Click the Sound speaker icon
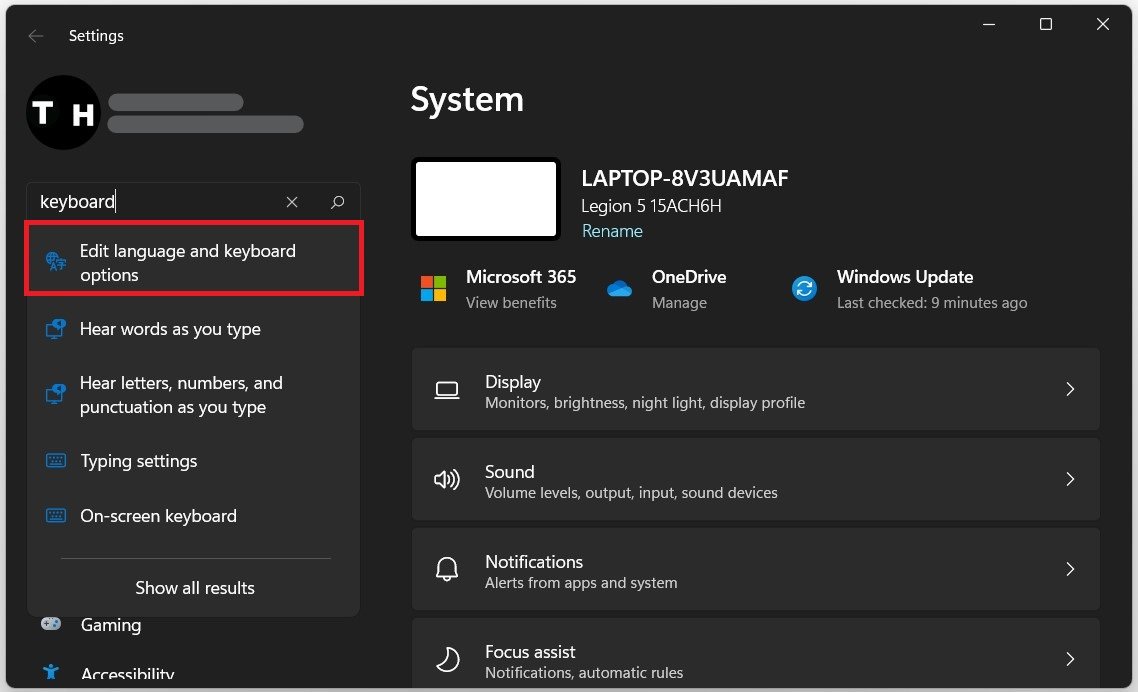Viewport: 1138px width, 692px height. [447, 480]
